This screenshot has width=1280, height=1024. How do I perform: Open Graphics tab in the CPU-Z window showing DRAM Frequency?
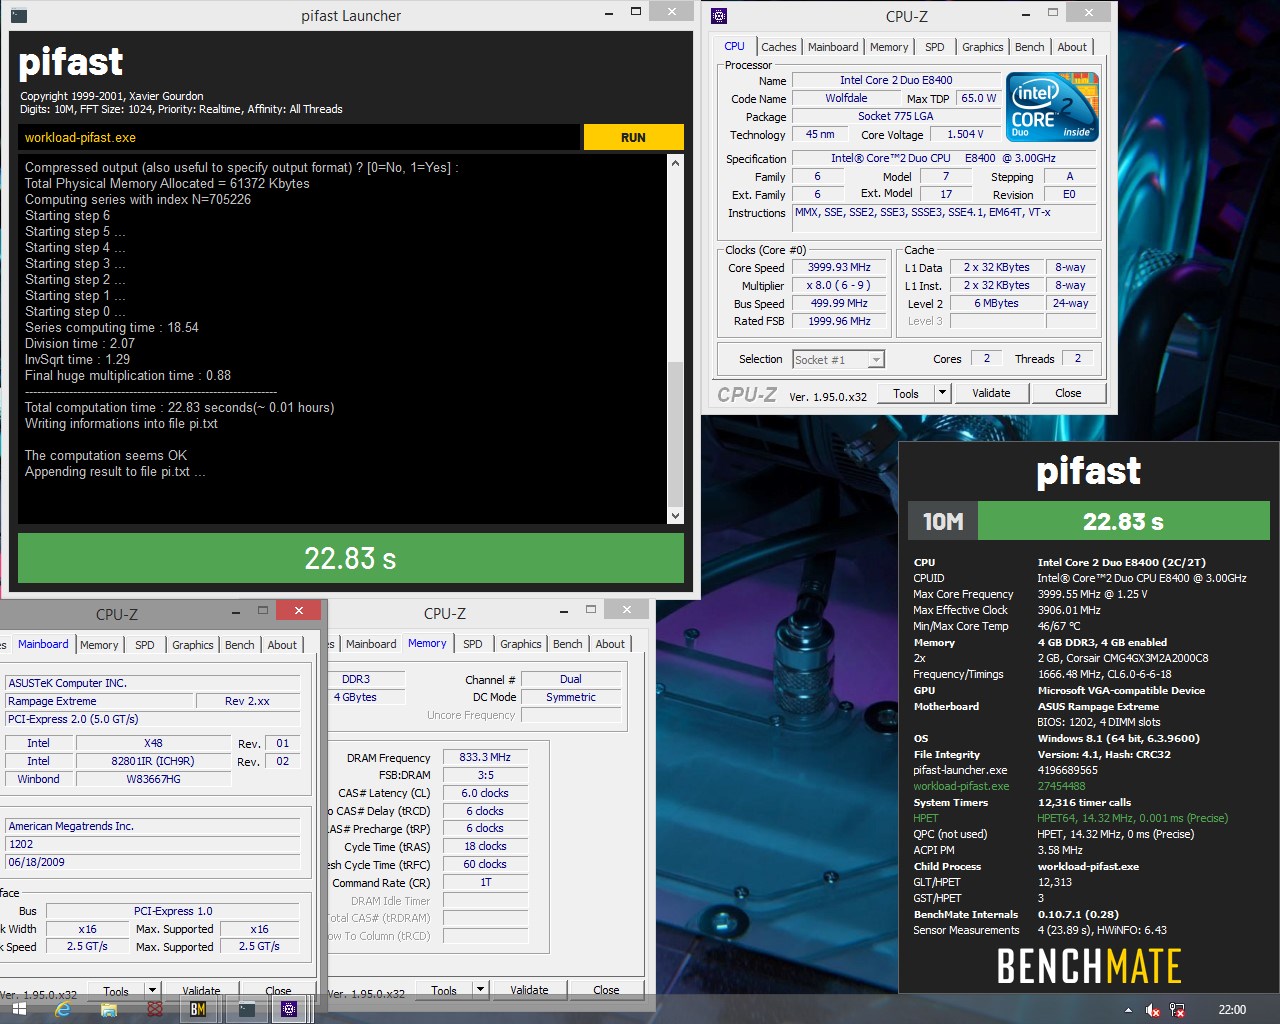pos(520,644)
